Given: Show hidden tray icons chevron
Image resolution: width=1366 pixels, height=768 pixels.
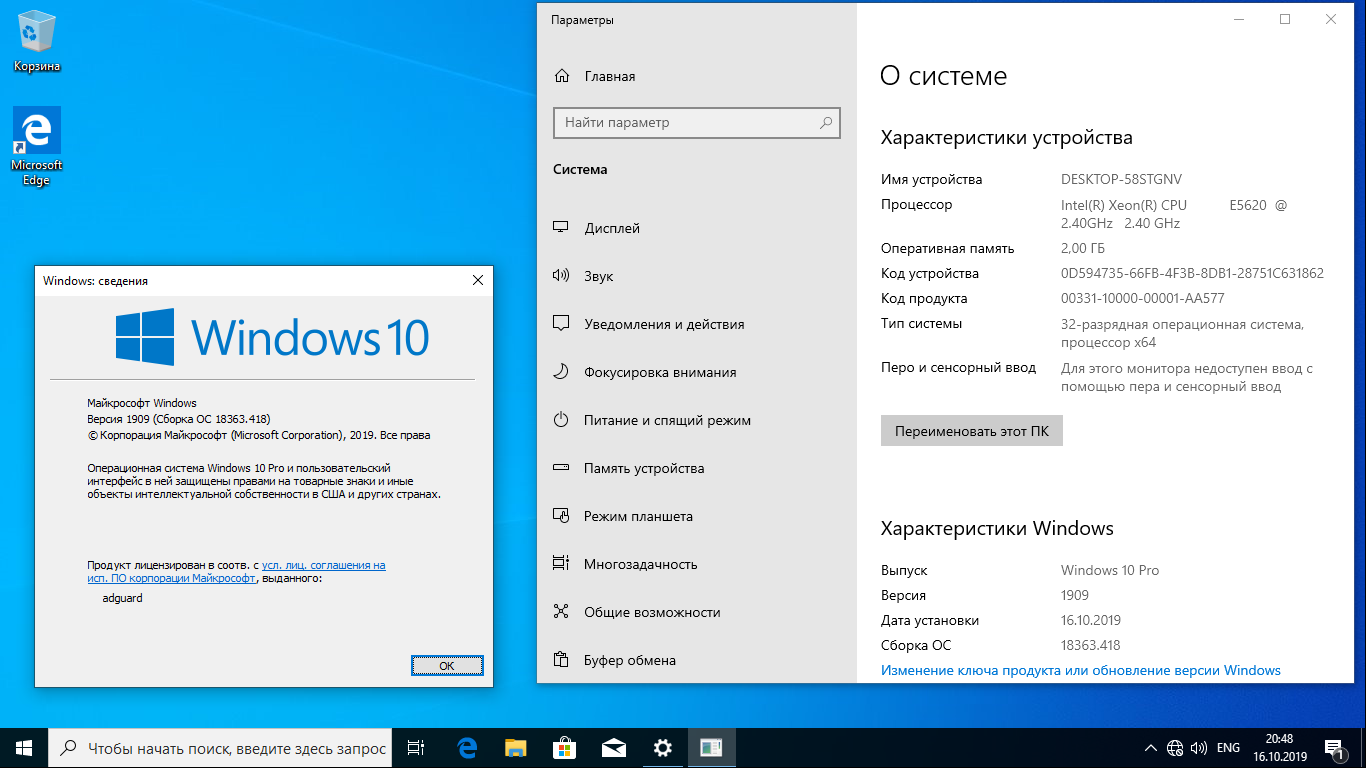Looking at the screenshot, I should pos(1150,747).
